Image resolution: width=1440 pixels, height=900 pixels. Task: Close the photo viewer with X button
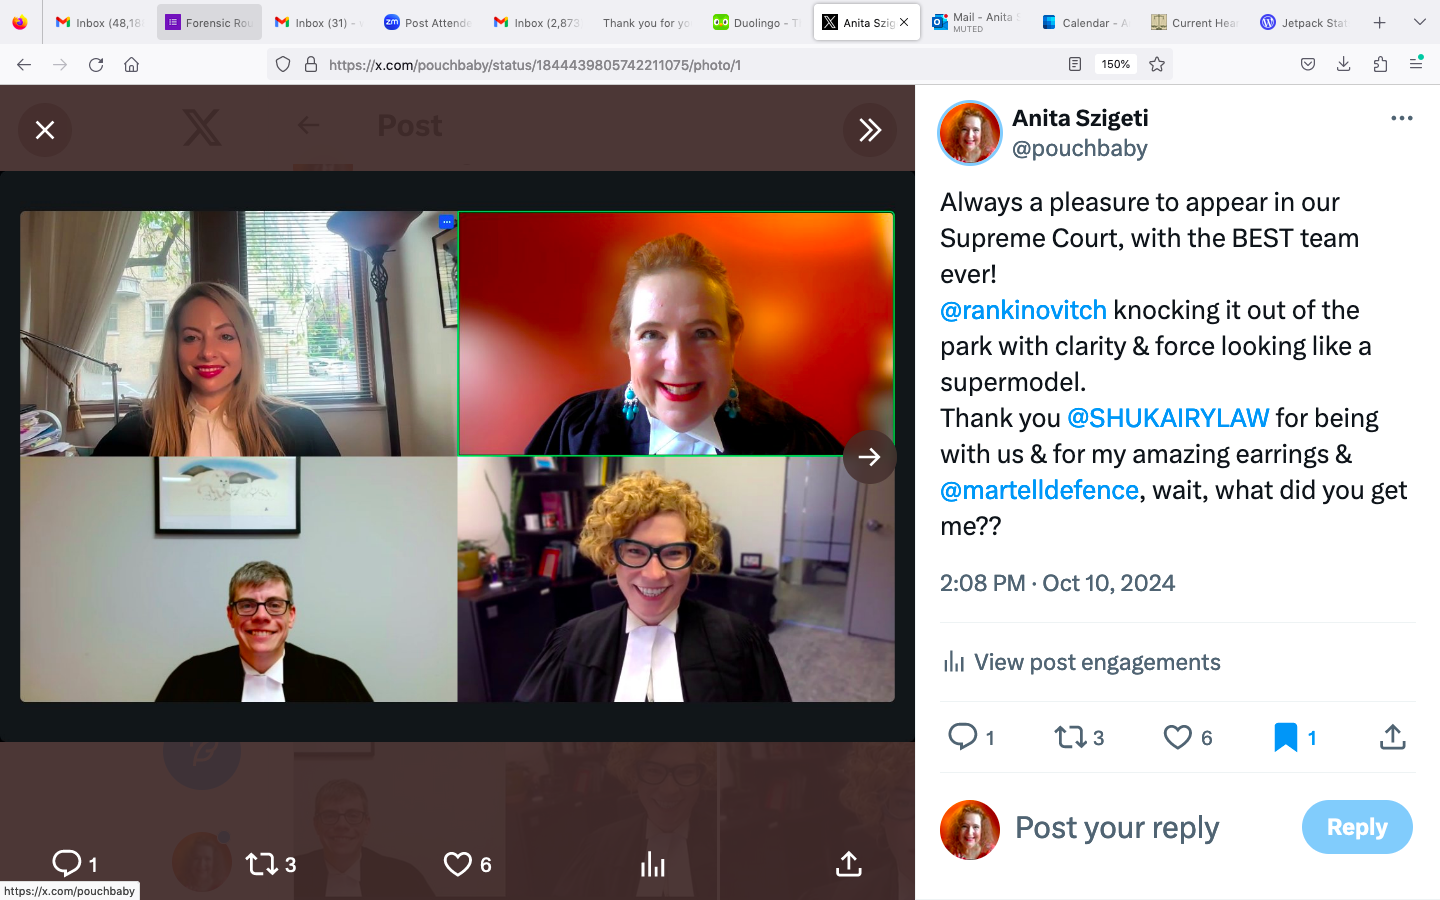point(45,130)
